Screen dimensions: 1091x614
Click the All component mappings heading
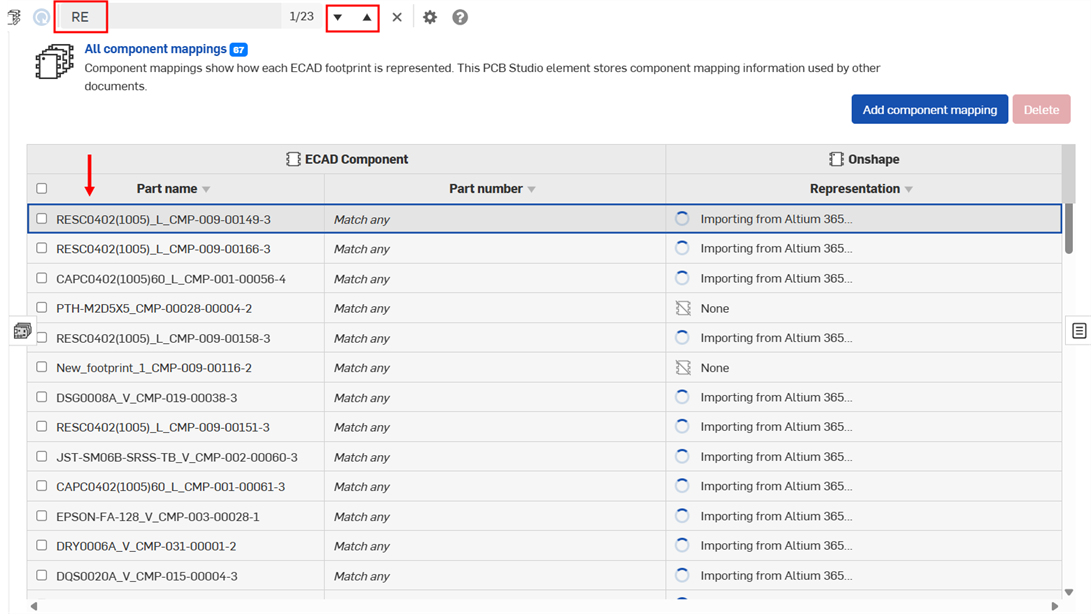[x=155, y=49]
